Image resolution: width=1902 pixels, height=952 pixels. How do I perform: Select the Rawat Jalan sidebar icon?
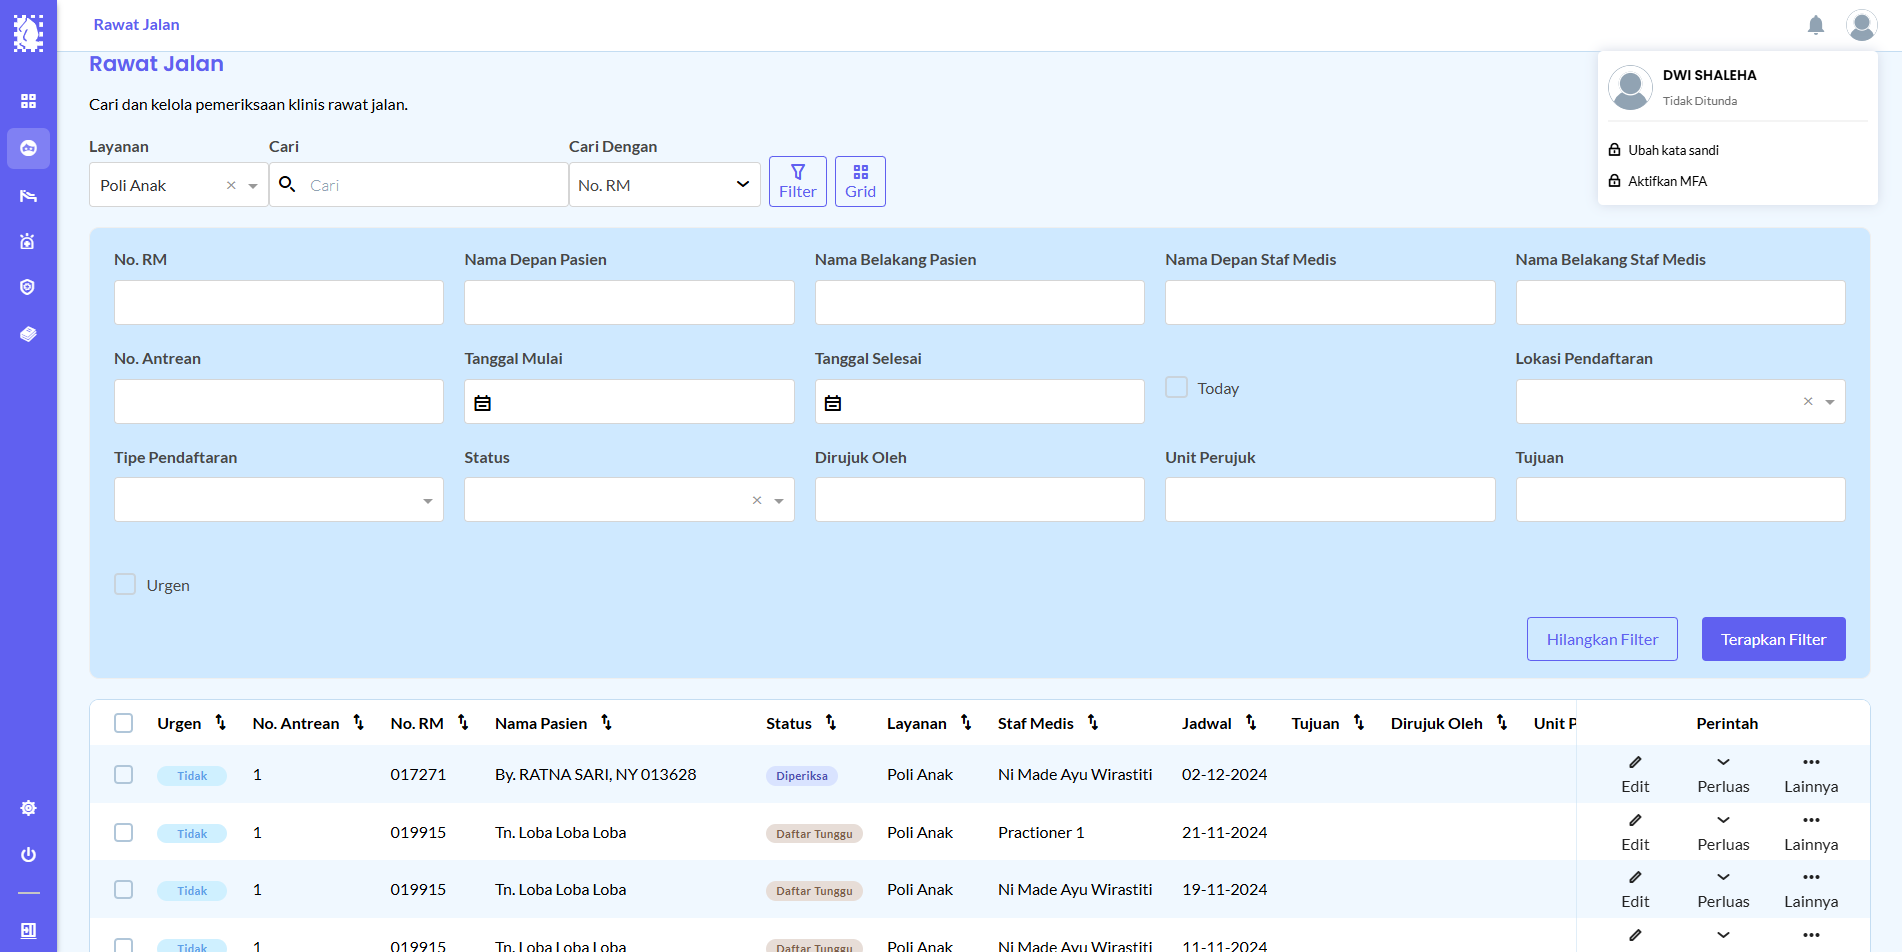point(28,148)
